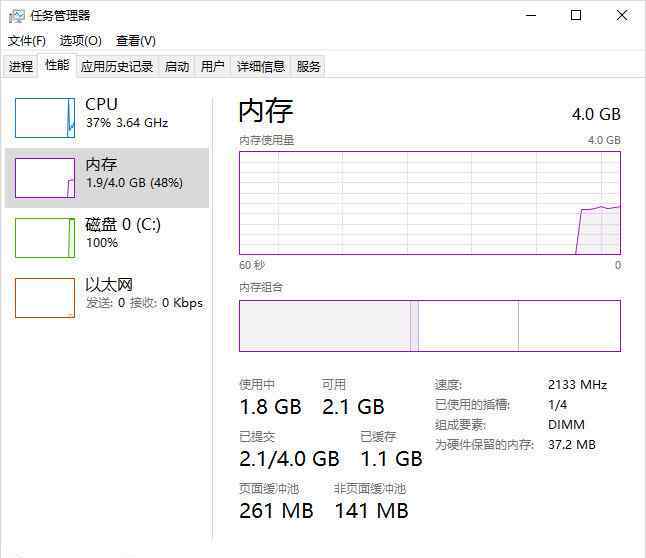Select the Ethernet (以太网) graph thumbnail
This screenshot has width=646, height=558.
click(45, 298)
